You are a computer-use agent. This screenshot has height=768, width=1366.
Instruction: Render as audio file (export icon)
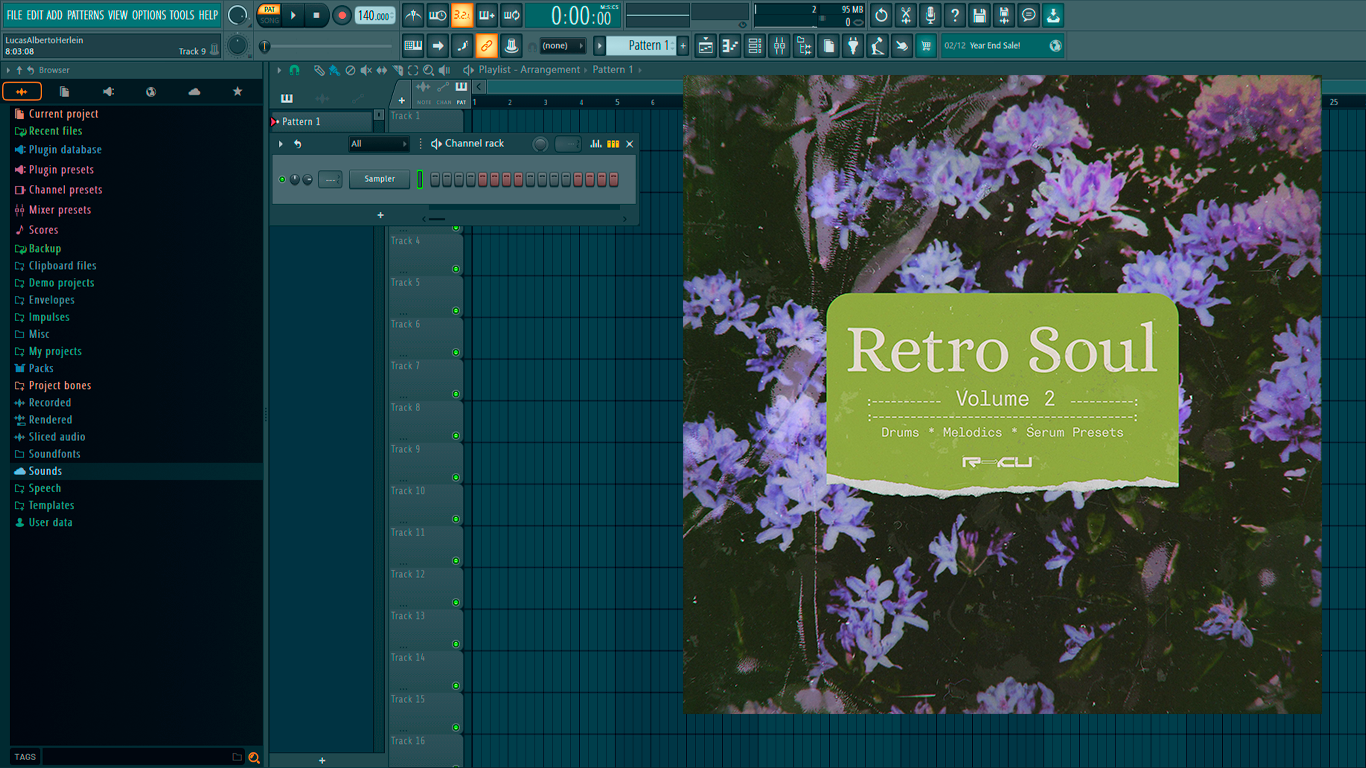(1004, 15)
